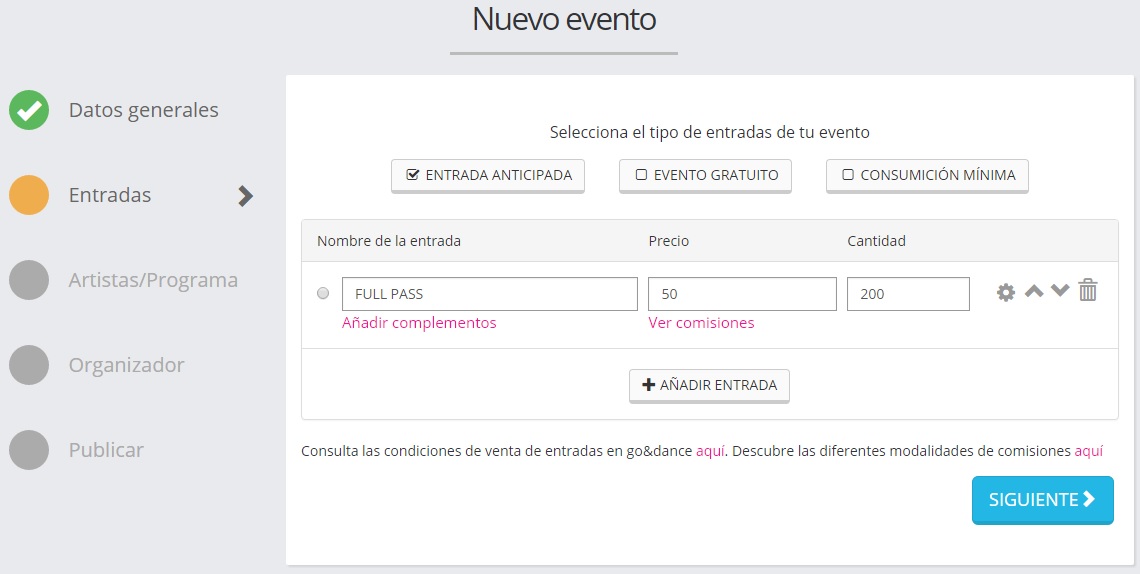
Task: Click the green Datos generales checkmark
Action: click(x=29, y=110)
